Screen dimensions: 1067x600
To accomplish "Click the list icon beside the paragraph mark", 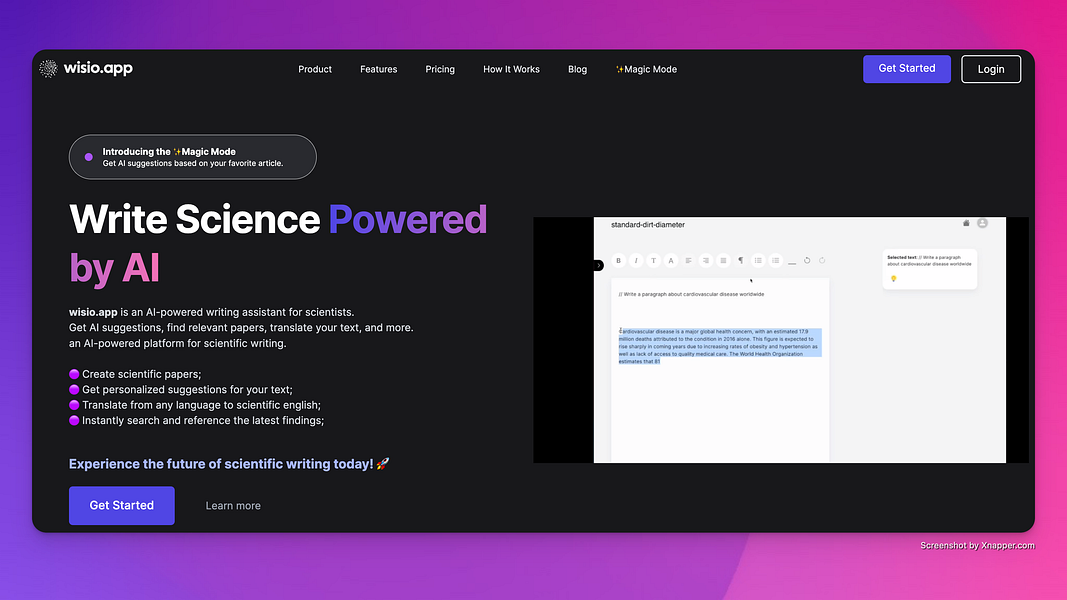I will (x=758, y=261).
